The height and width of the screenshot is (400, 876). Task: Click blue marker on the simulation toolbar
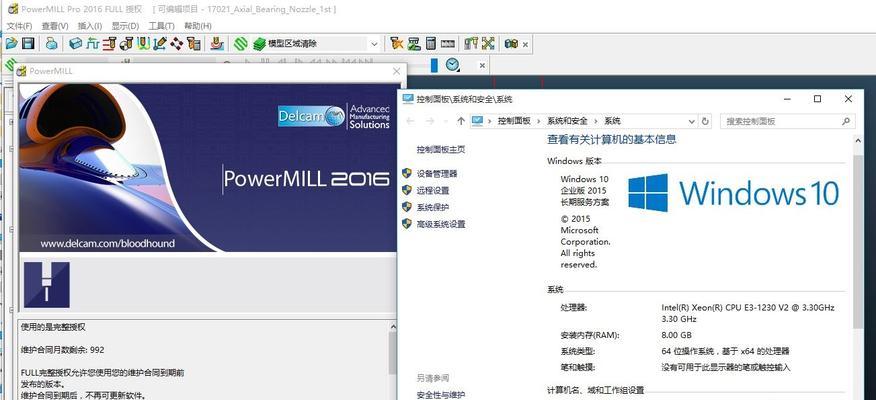tap(434, 65)
